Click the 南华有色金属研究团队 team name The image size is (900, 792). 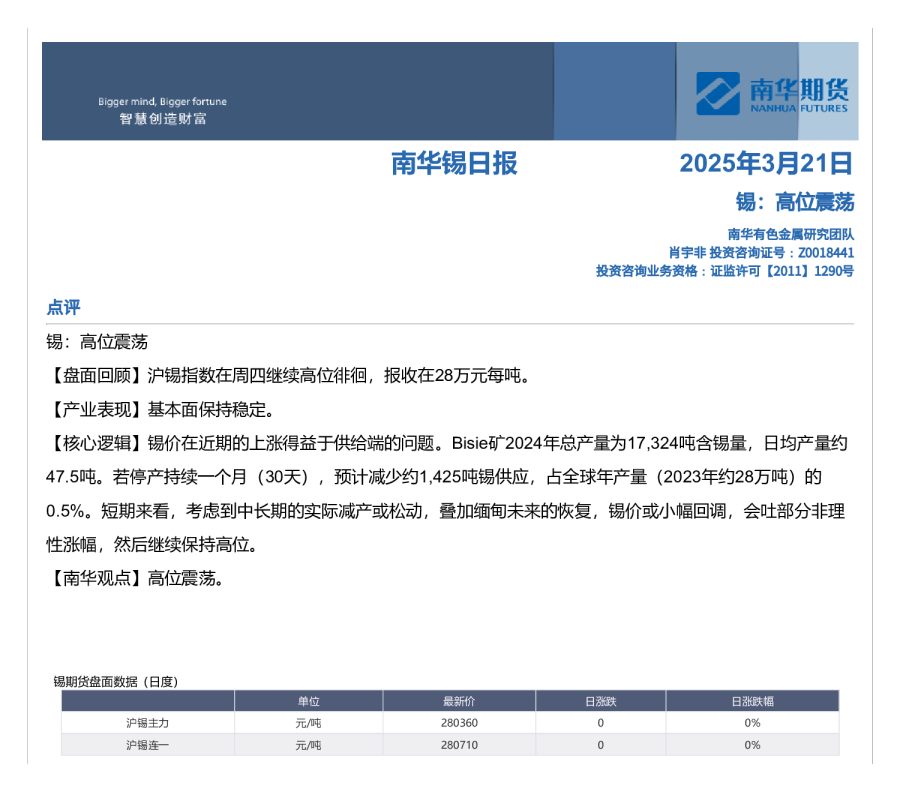click(791, 235)
